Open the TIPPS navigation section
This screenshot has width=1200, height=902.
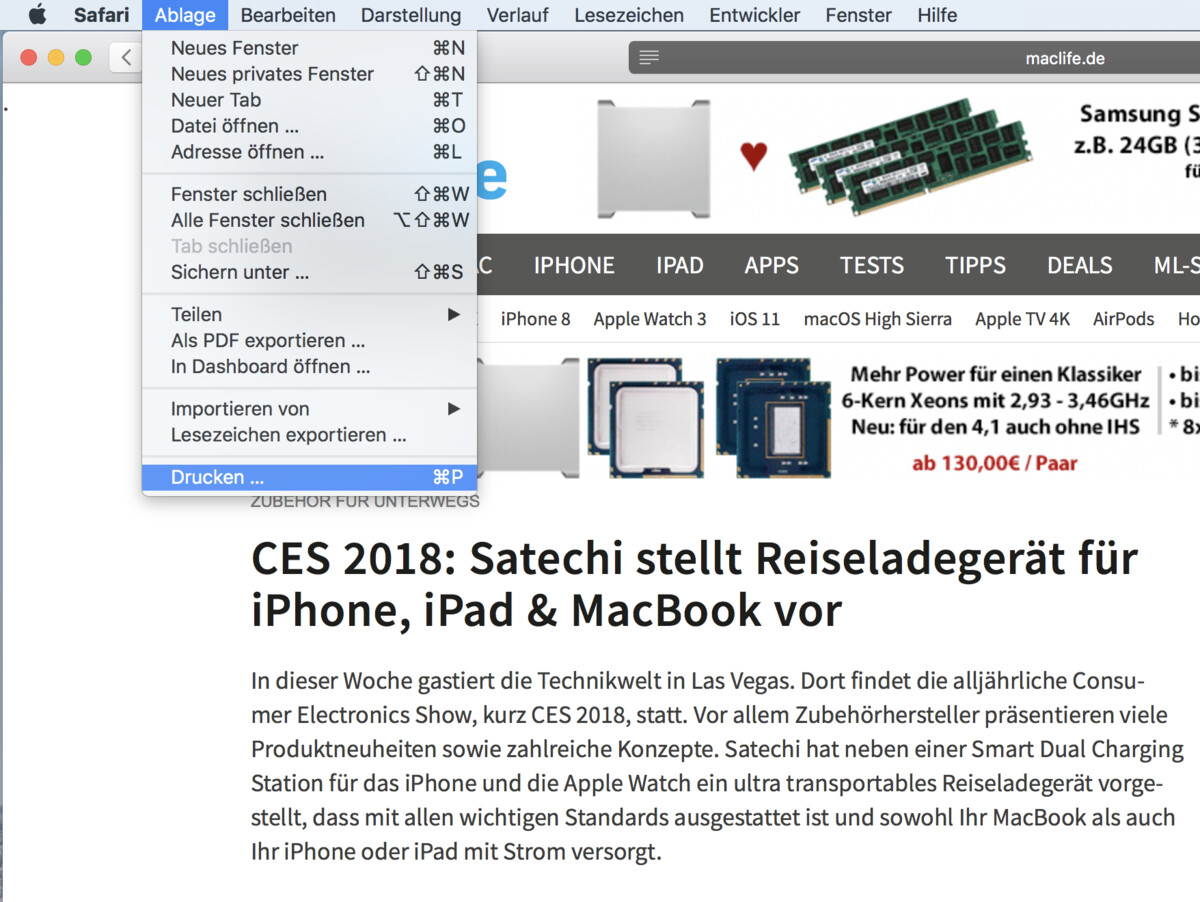tap(976, 265)
